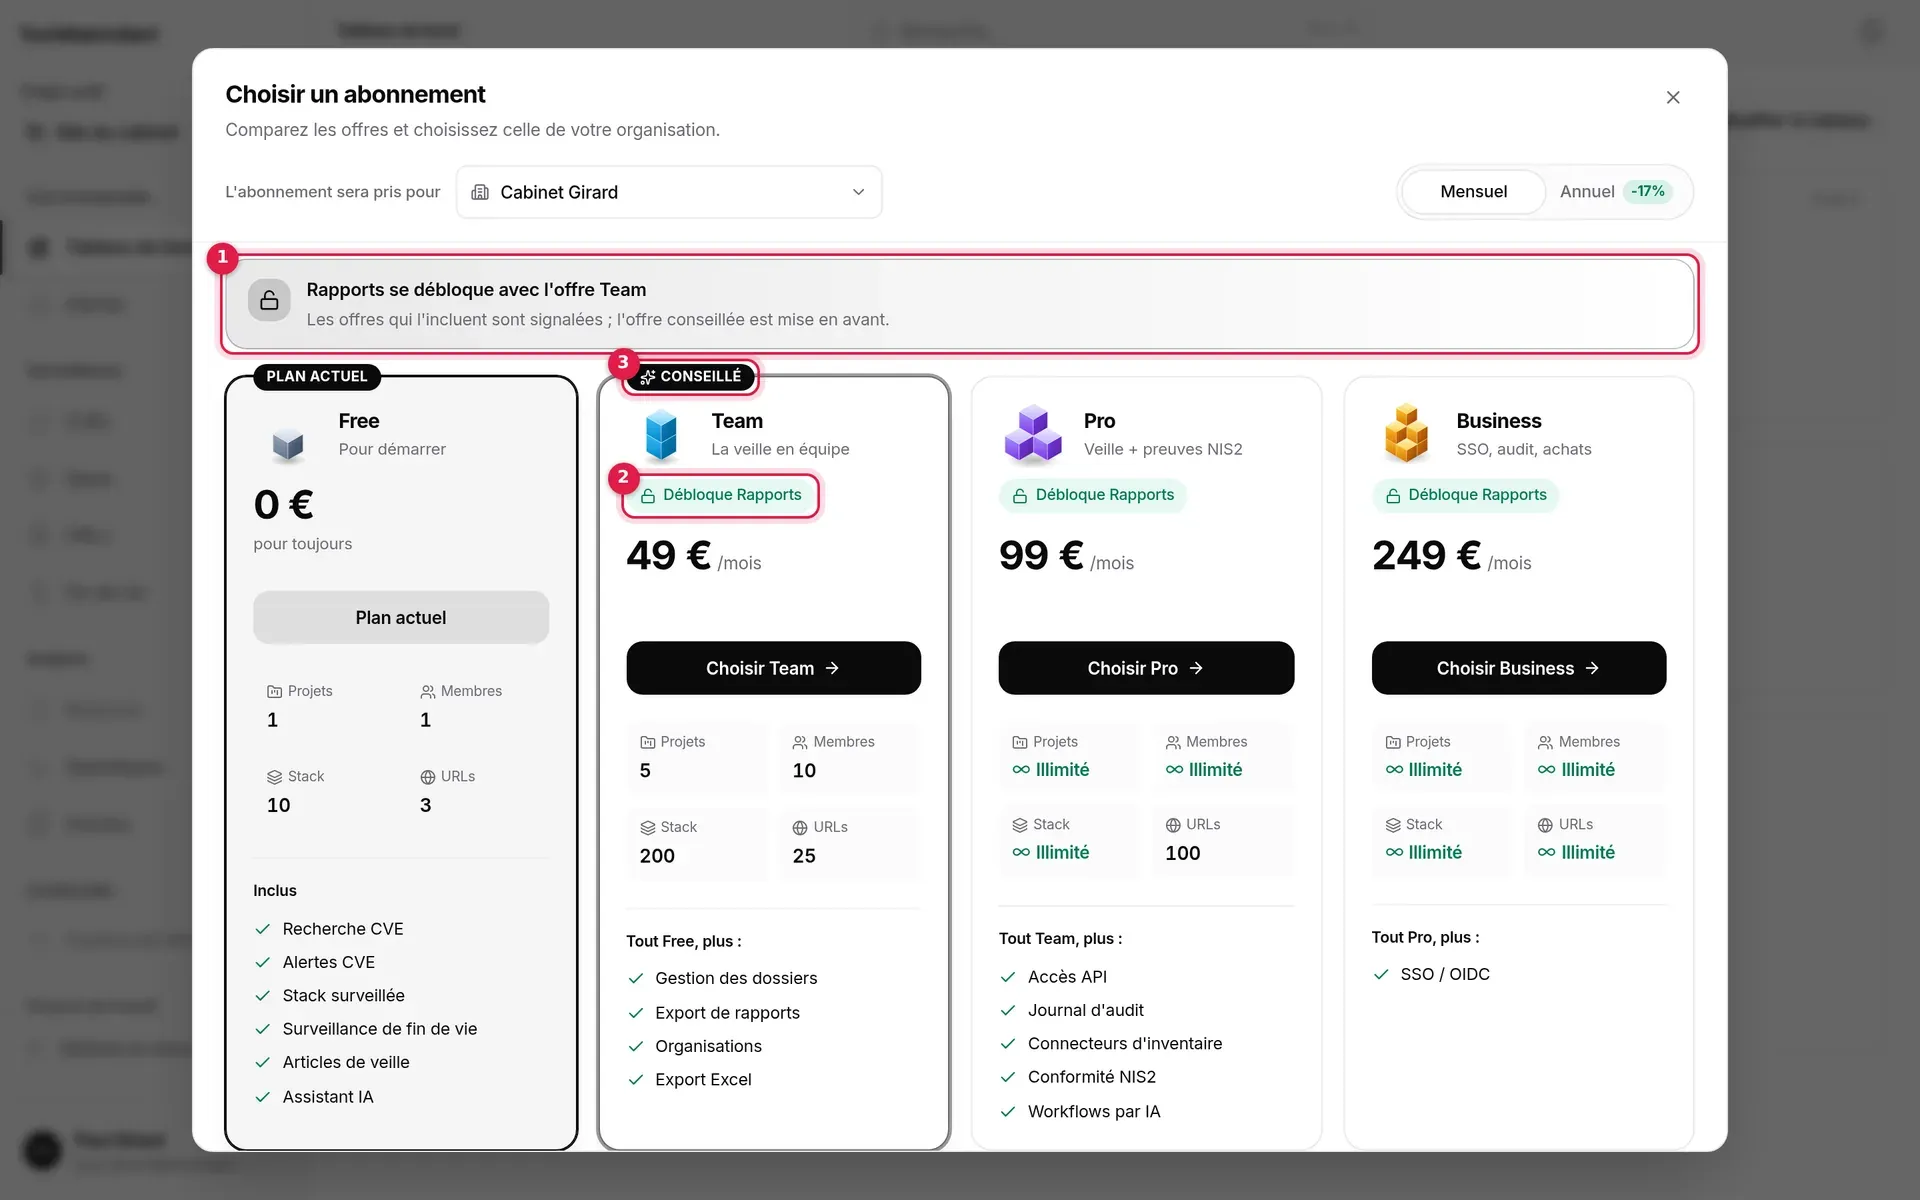Click the URLs globe icon in Business card
This screenshot has height=1200, width=1920.
pyautogui.click(x=1545, y=825)
